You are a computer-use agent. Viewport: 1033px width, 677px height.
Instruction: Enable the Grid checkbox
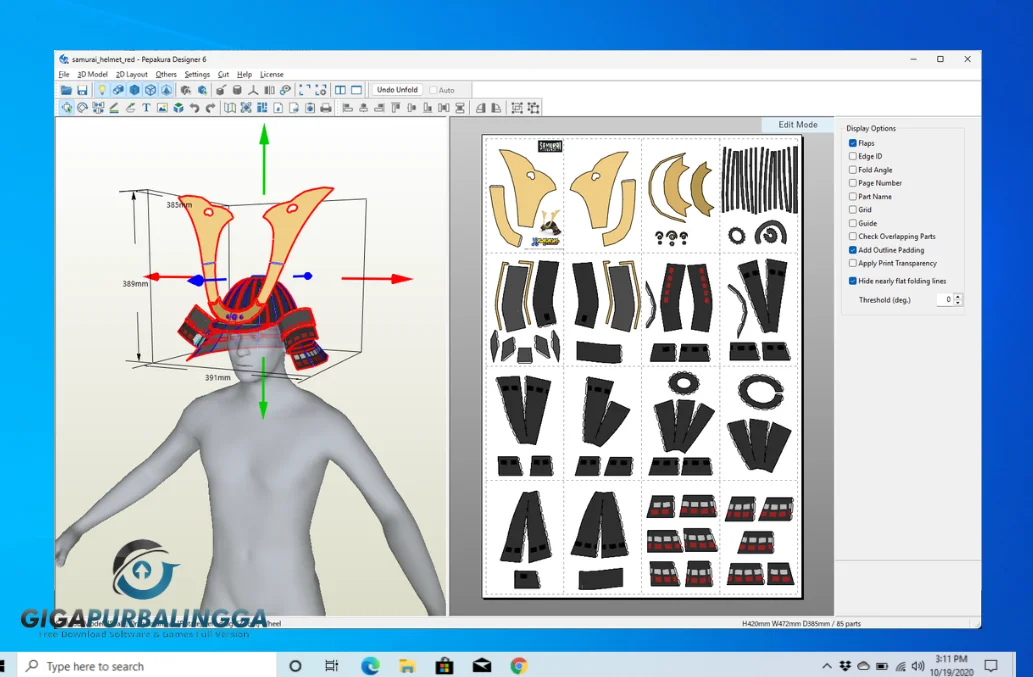click(x=852, y=209)
